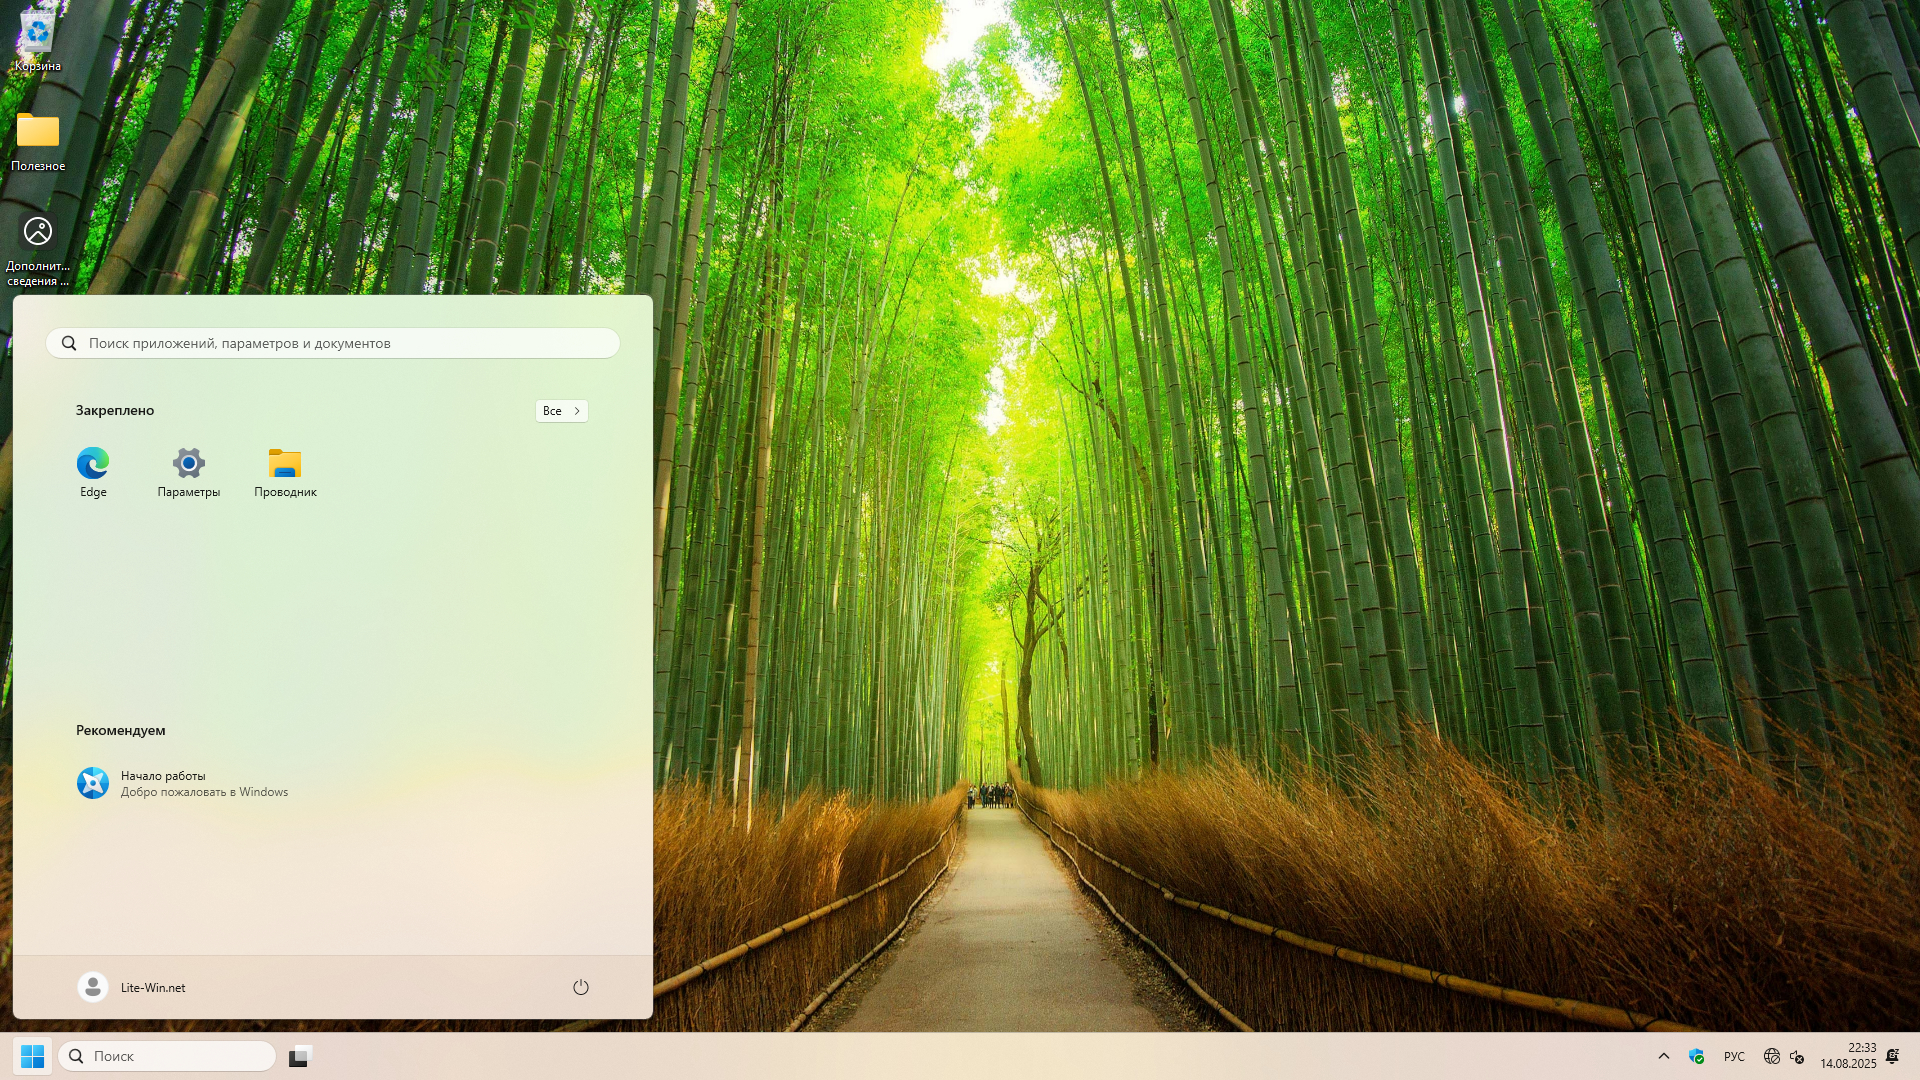
Task: Click Start menu search field
Action: (x=333, y=344)
